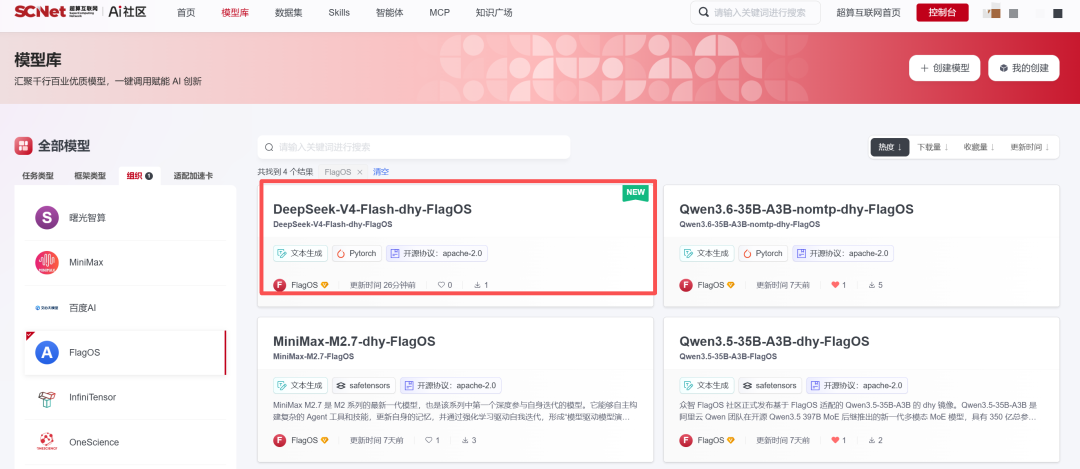Sort models by 热度
The width and height of the screenshot is (1080, 469).
tap(889, 147)
